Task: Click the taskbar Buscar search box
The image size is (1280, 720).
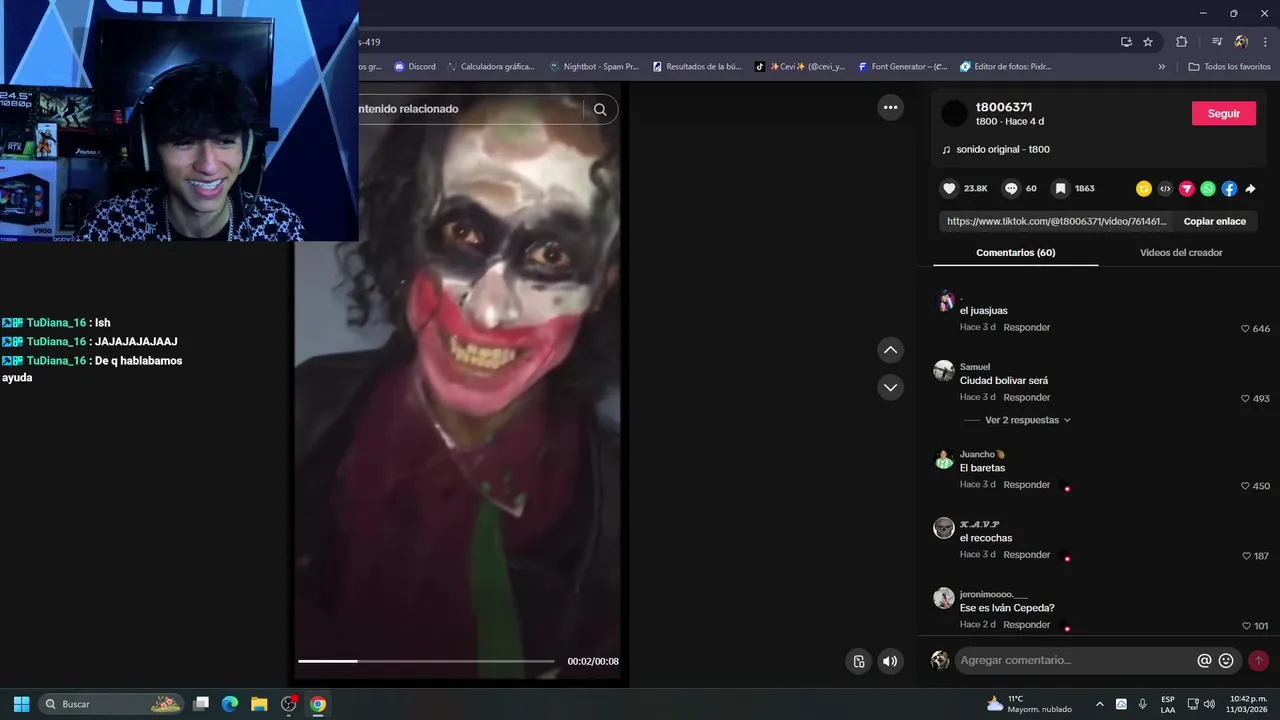Action: point(113,704)
